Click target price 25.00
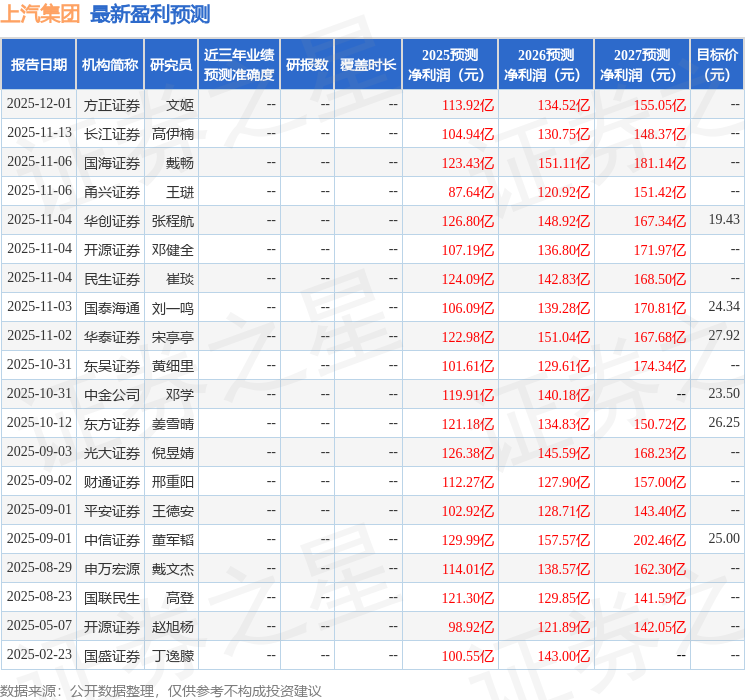 (x=724, y=538)
